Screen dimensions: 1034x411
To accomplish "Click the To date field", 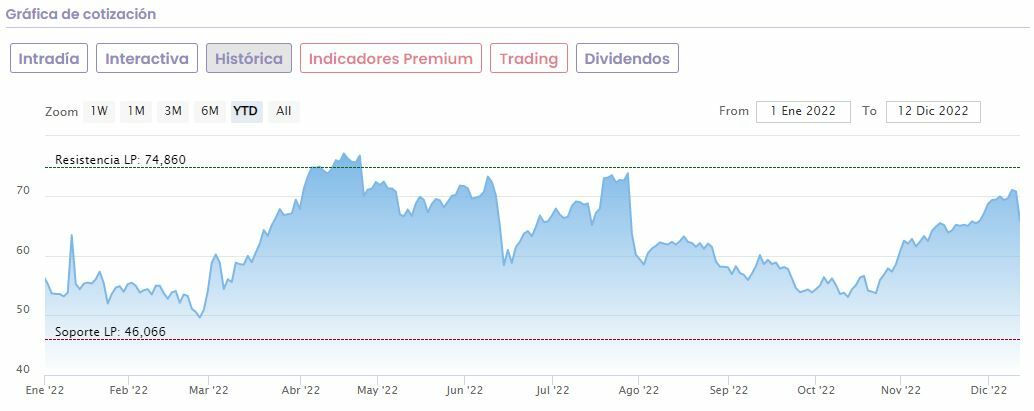I will 933,111.
